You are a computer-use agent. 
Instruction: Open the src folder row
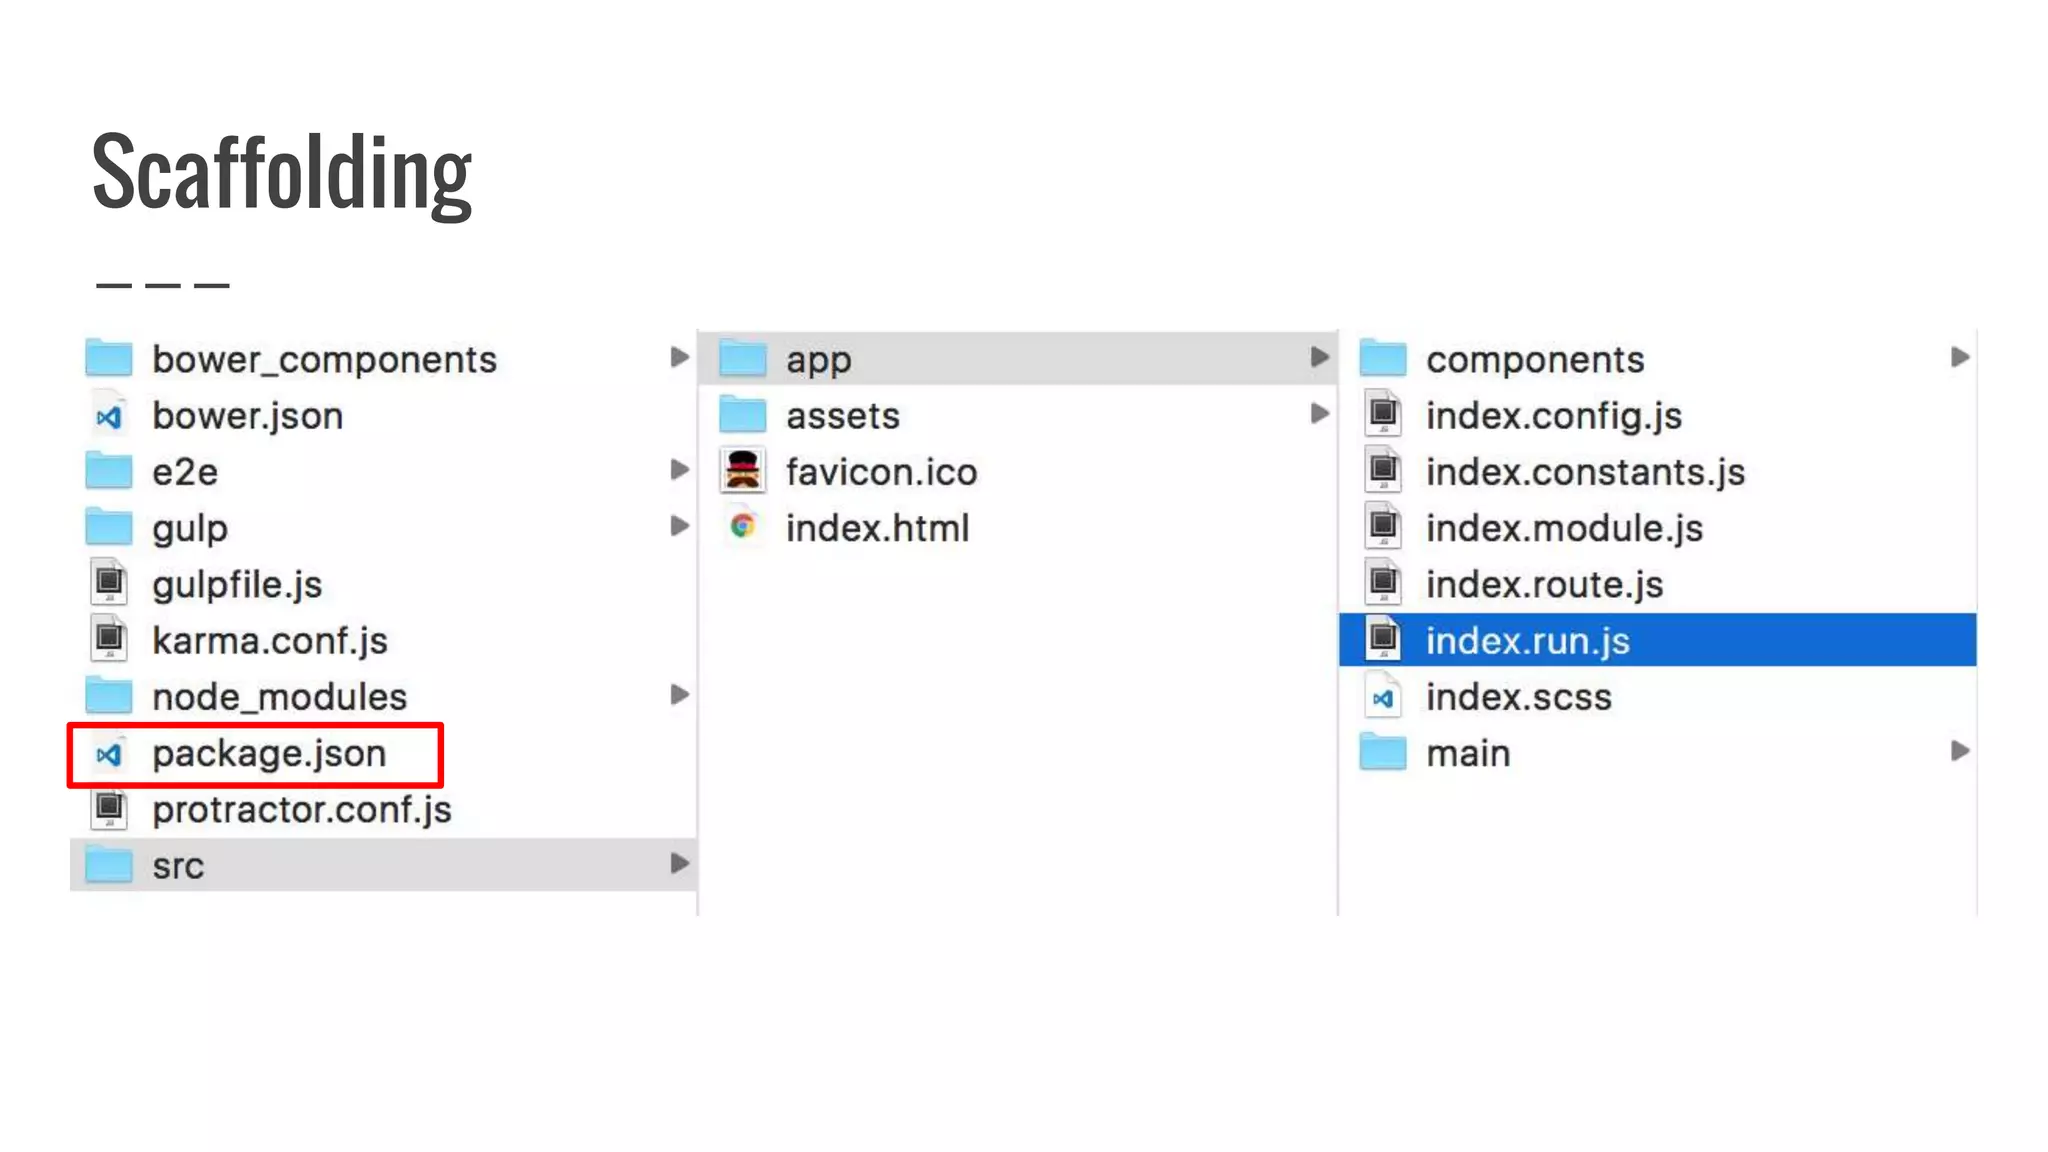pos(178,865)
